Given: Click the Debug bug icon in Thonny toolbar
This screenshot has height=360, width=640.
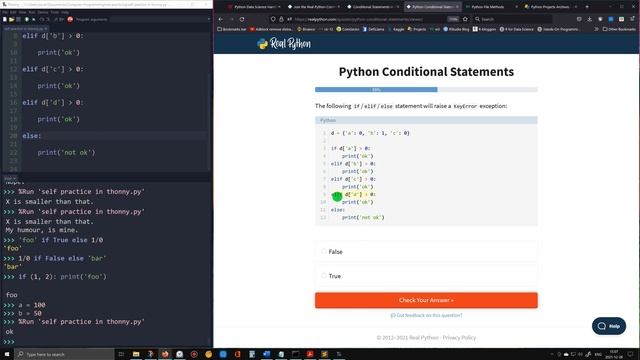Looking at the screenshot, I should (x=33, y=19).
